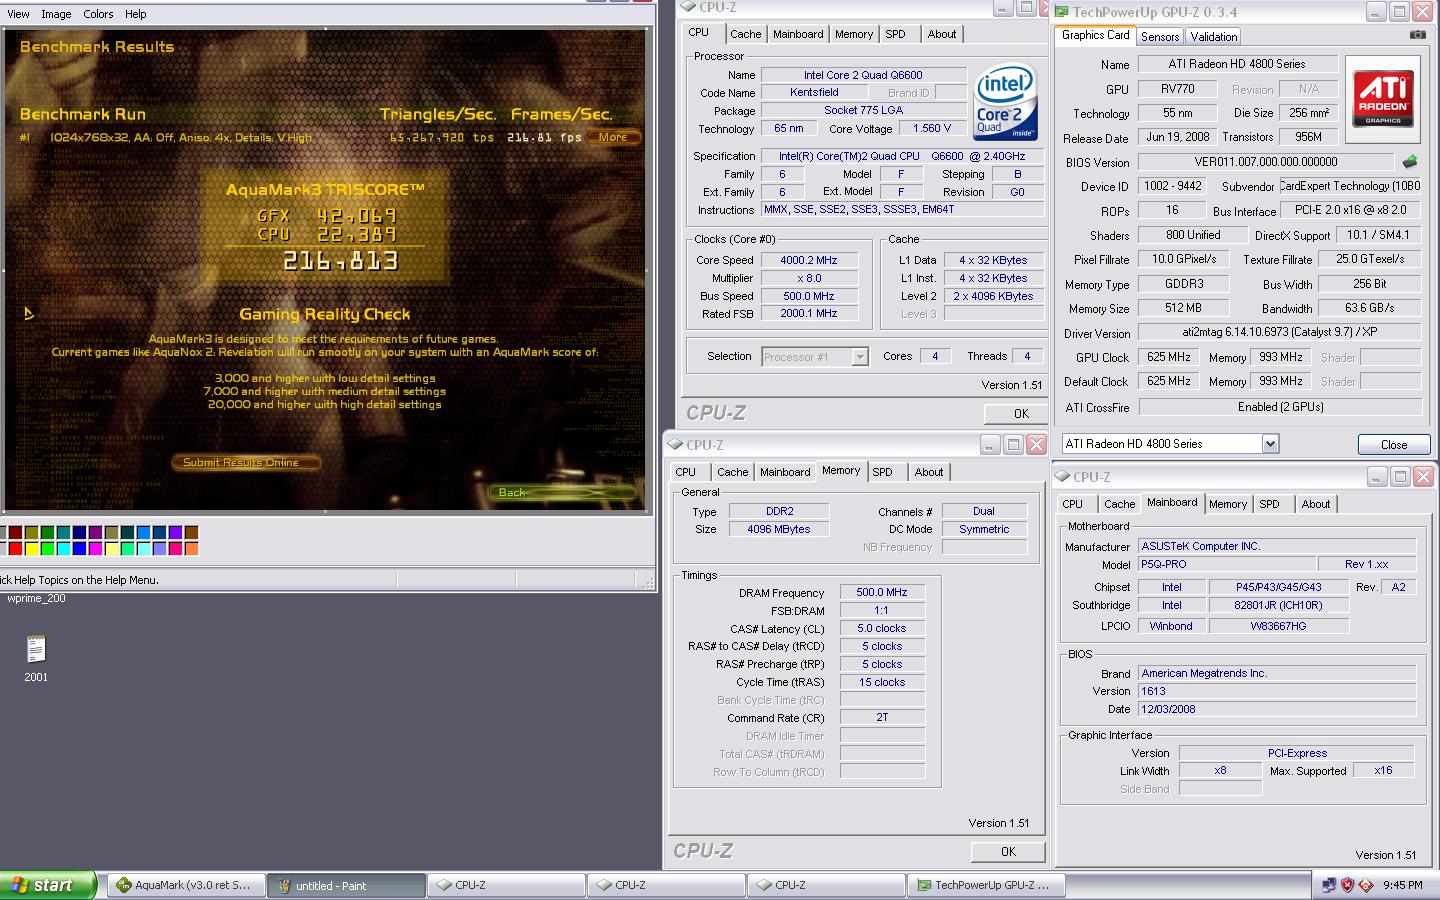Click the taskbar clock showing 9:45 PM

click(x=1402, y=885)
